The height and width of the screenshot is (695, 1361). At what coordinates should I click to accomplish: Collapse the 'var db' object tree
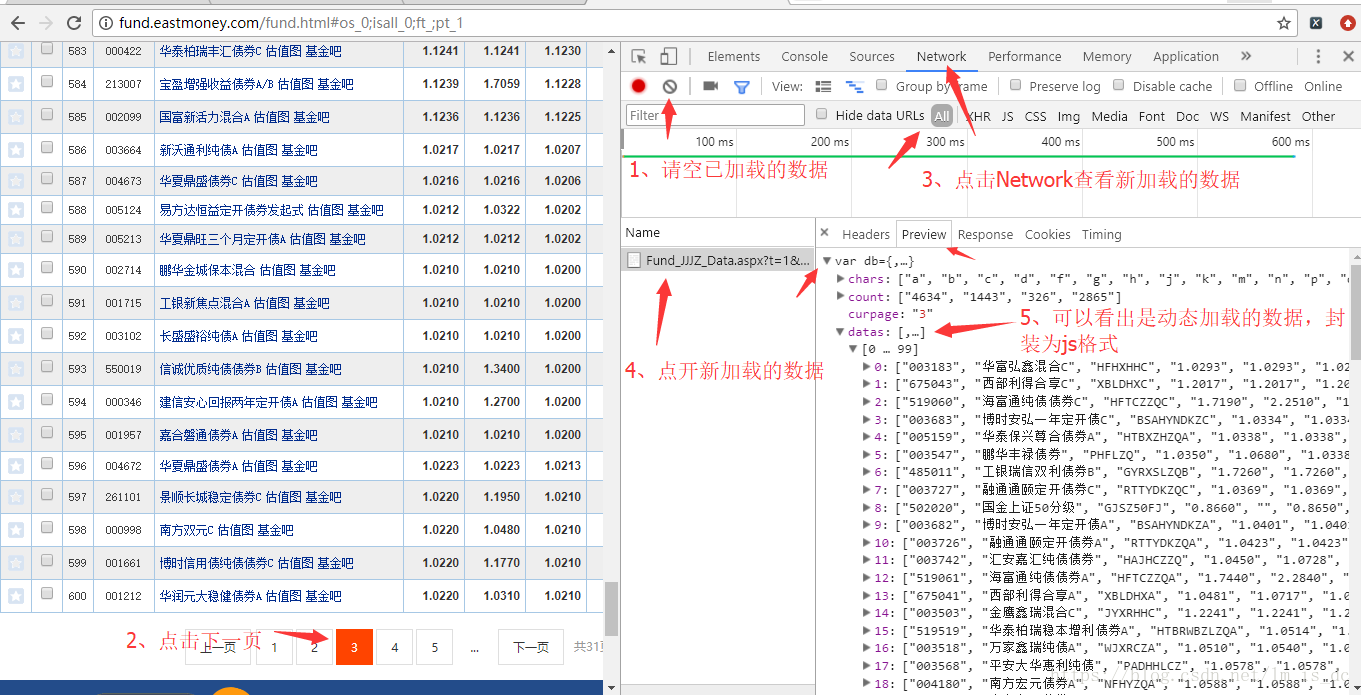tap(827, 261)
